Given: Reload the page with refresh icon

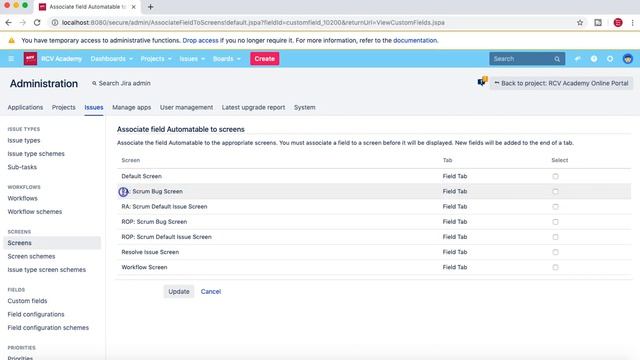Looking at the screenshot, I should click(37, 23).
